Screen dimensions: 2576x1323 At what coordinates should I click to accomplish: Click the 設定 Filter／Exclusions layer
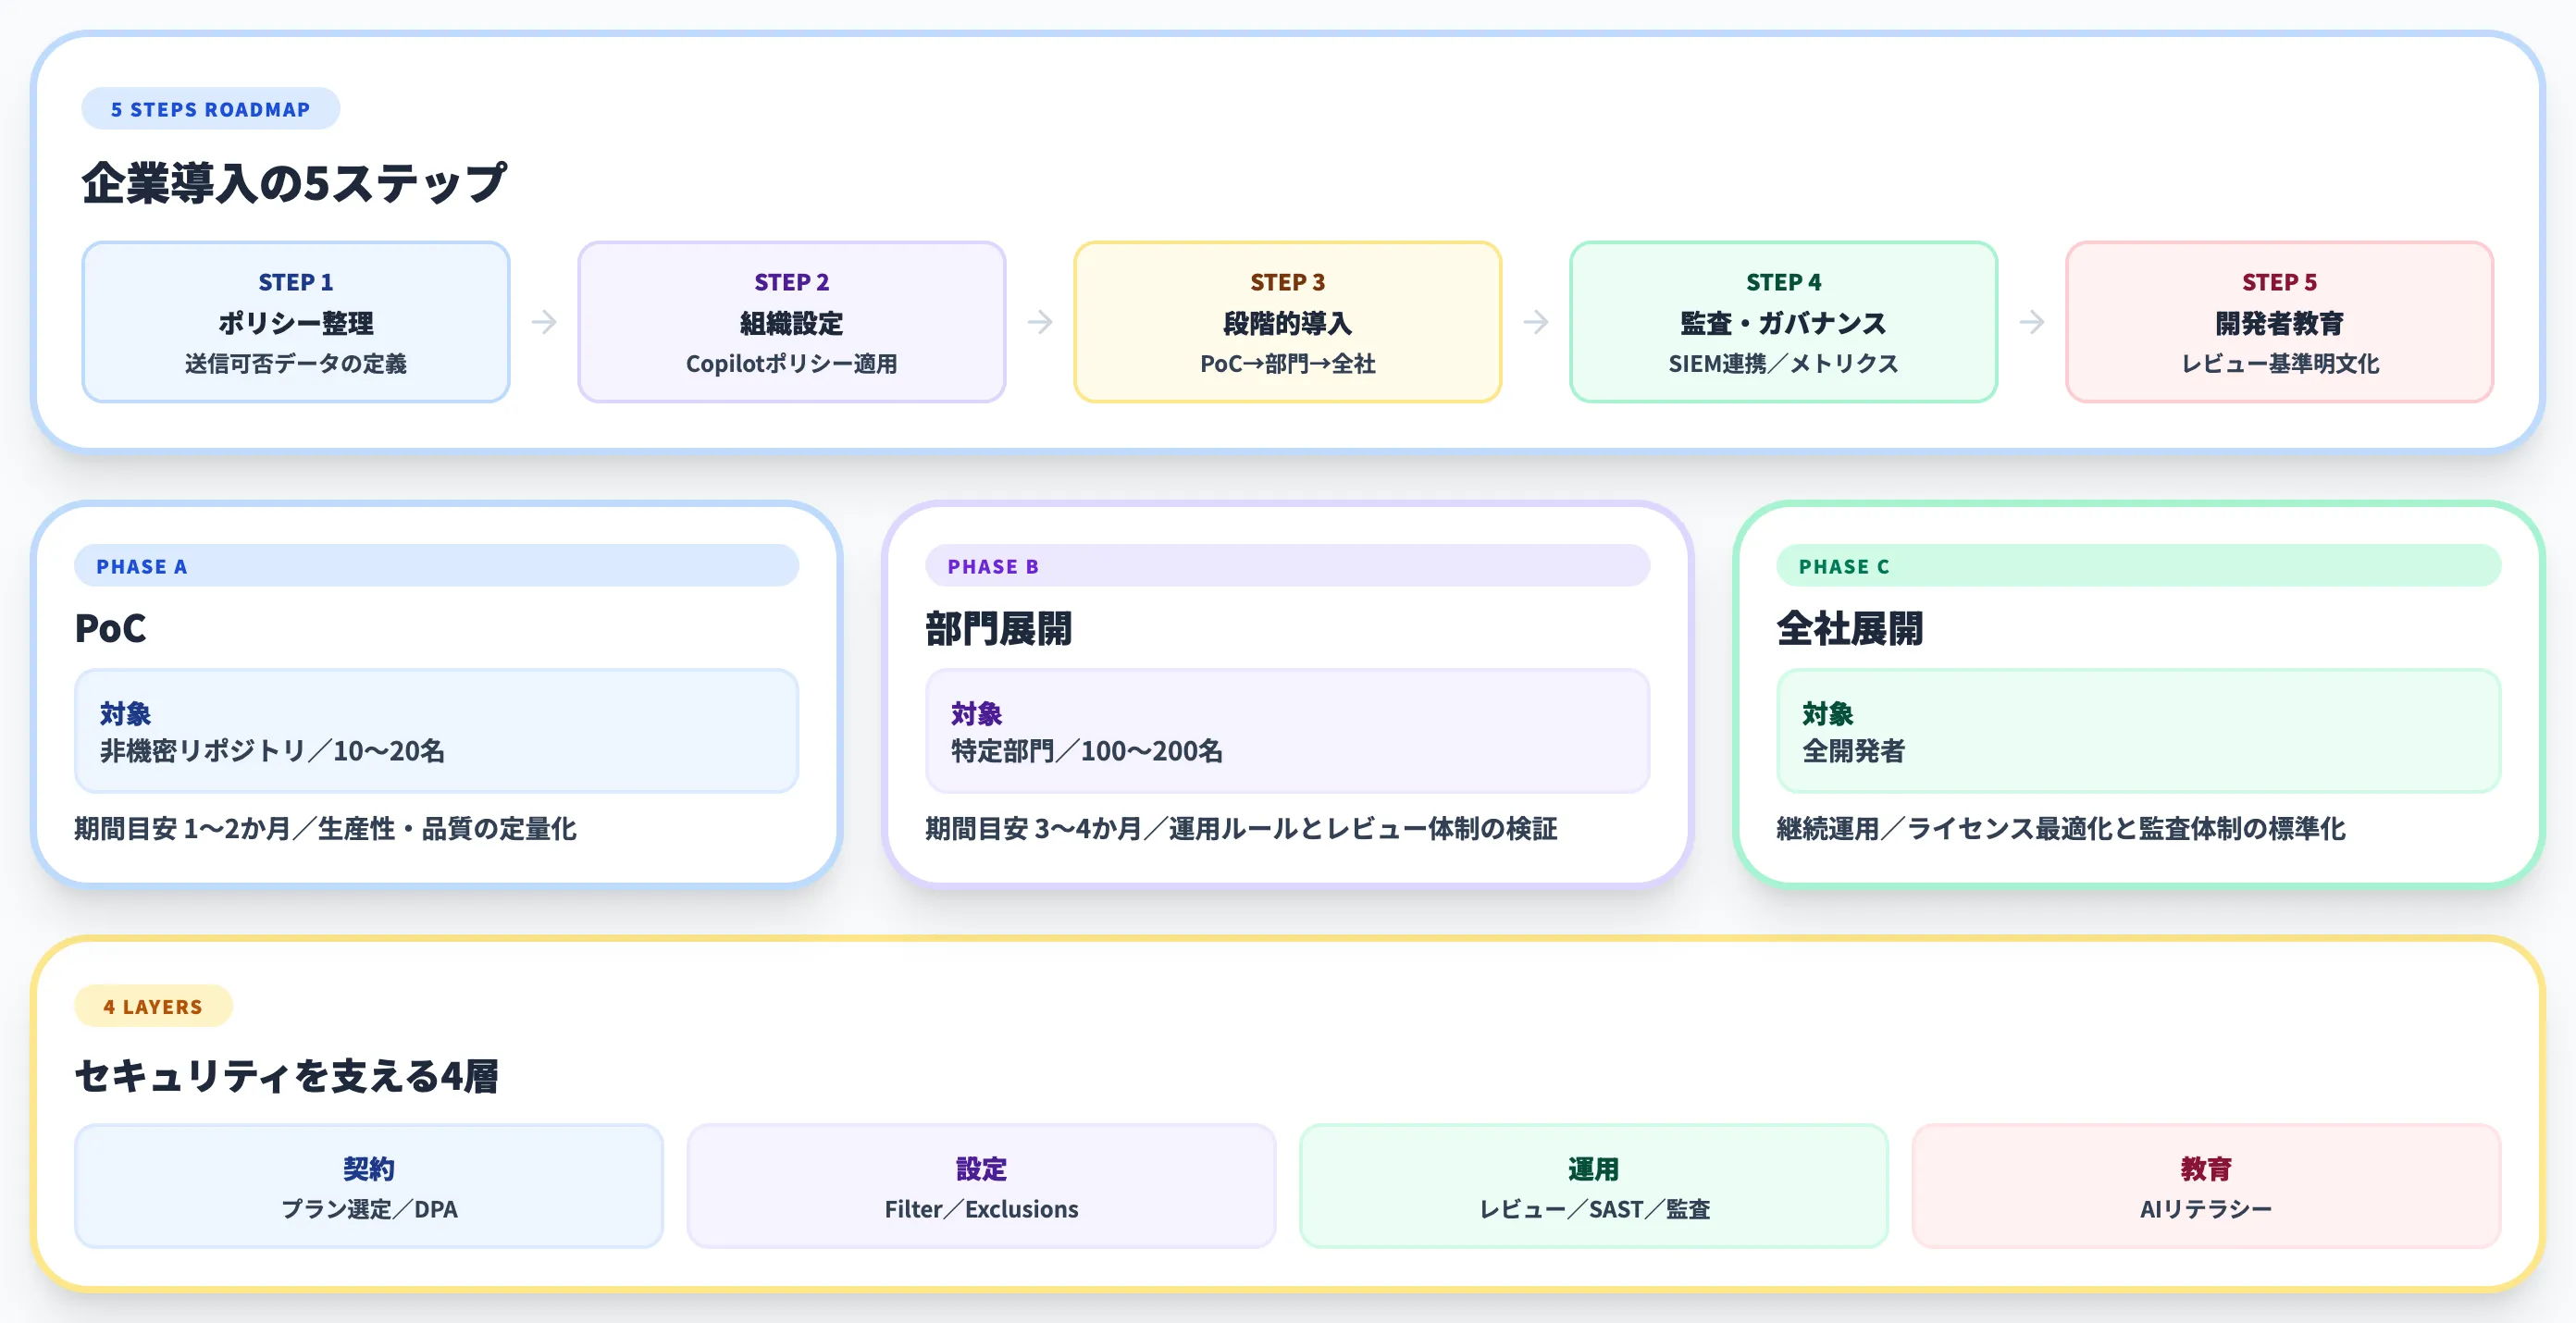(981, 1186)
